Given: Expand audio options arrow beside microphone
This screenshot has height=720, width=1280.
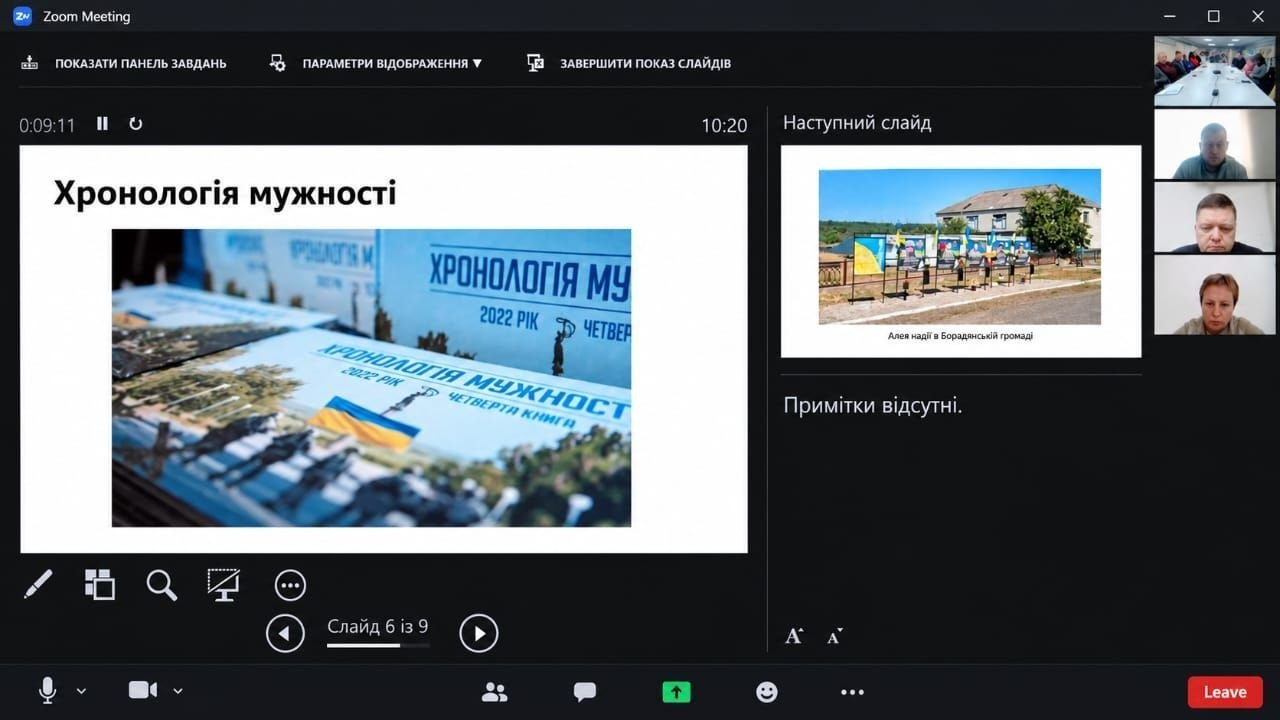Looking at the screenshot, I should point(82,691).
